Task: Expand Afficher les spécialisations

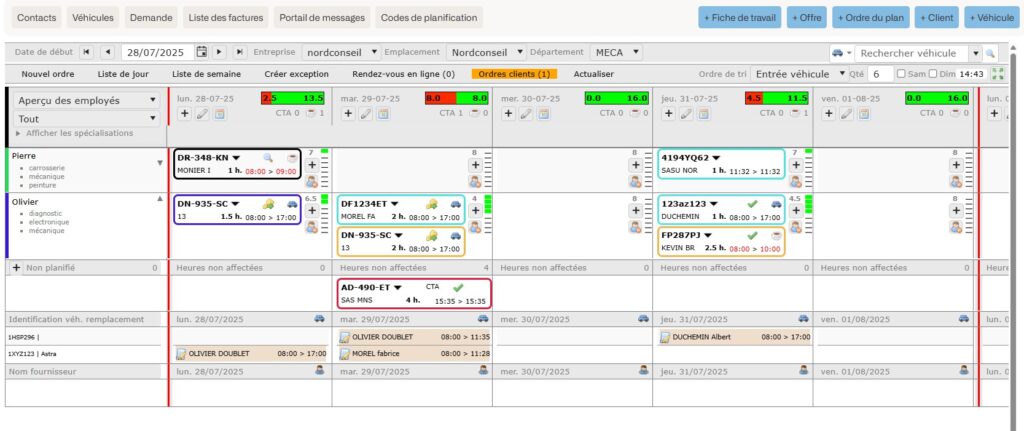Action: tap(73, 133)
